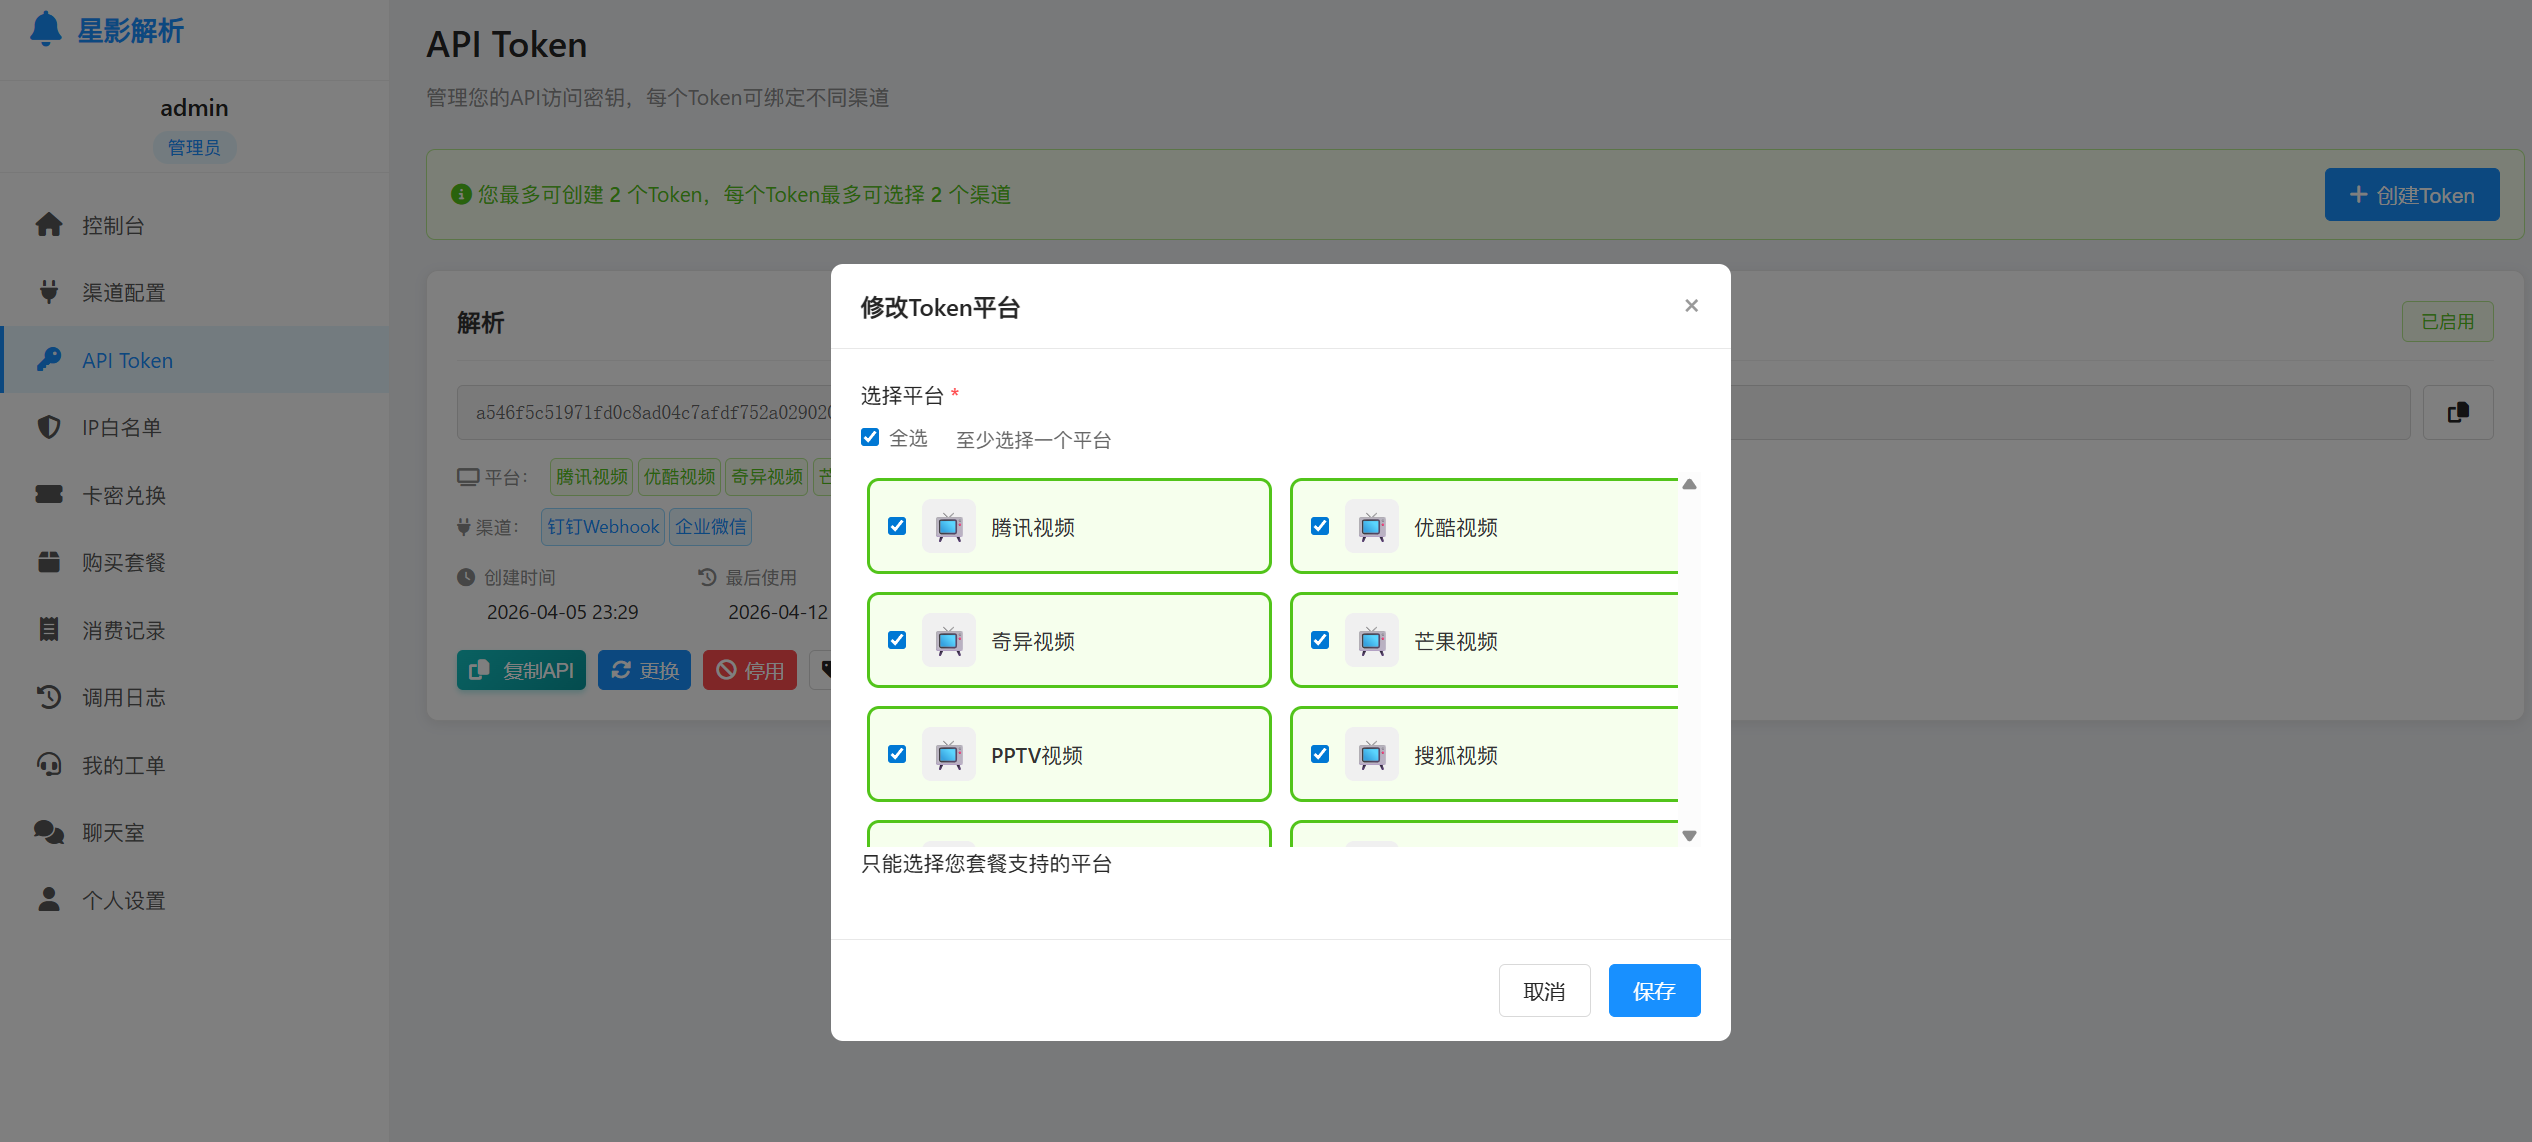The image size is (2532, 1142).
Task: Click the 腾讯视频 platform tag behind dialog
Action: tap(591, 476)
